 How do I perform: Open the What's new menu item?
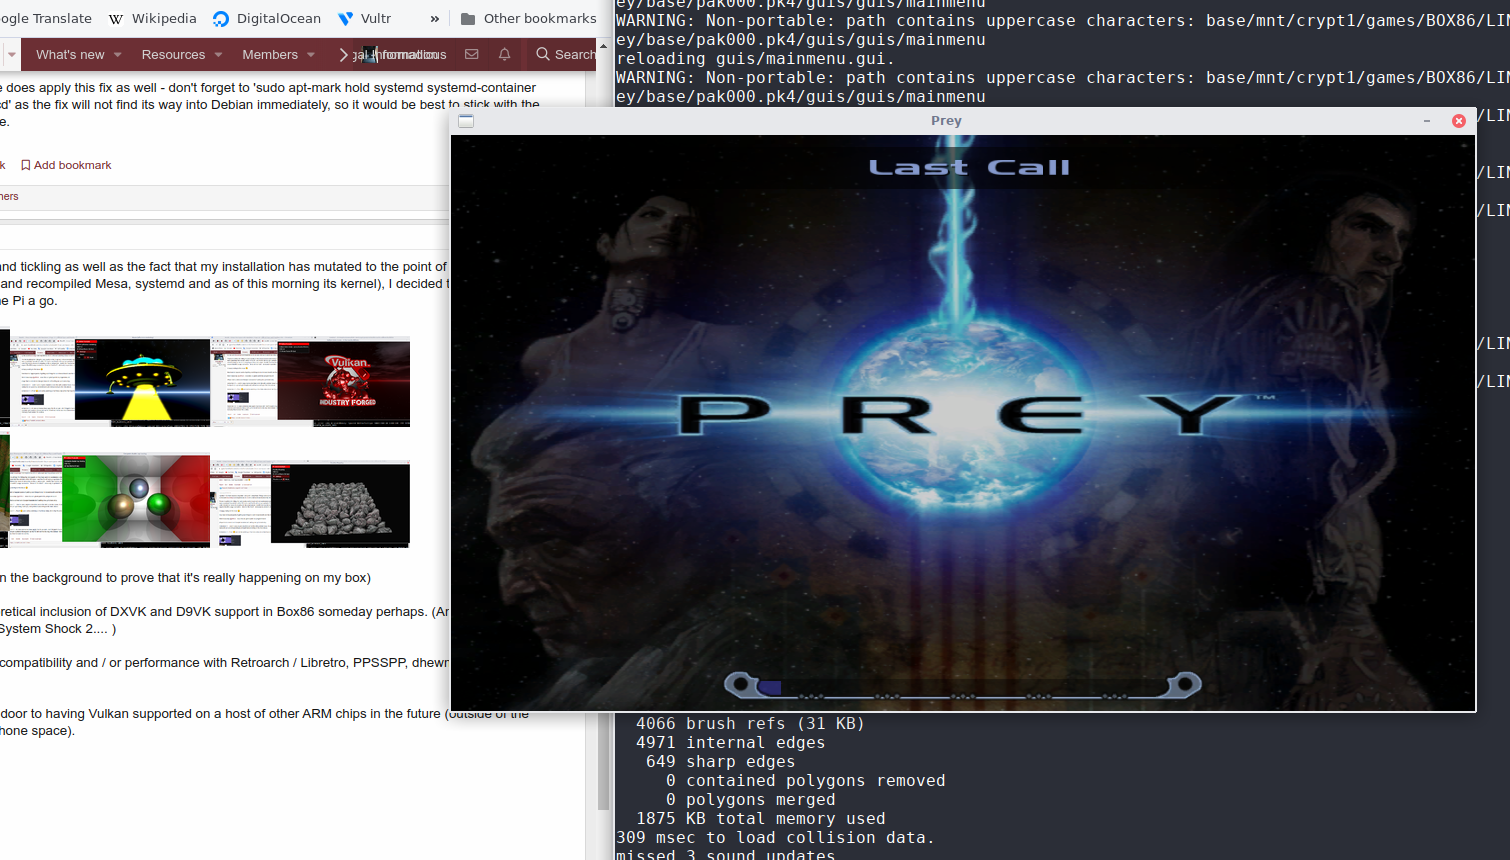coord(70,54)
